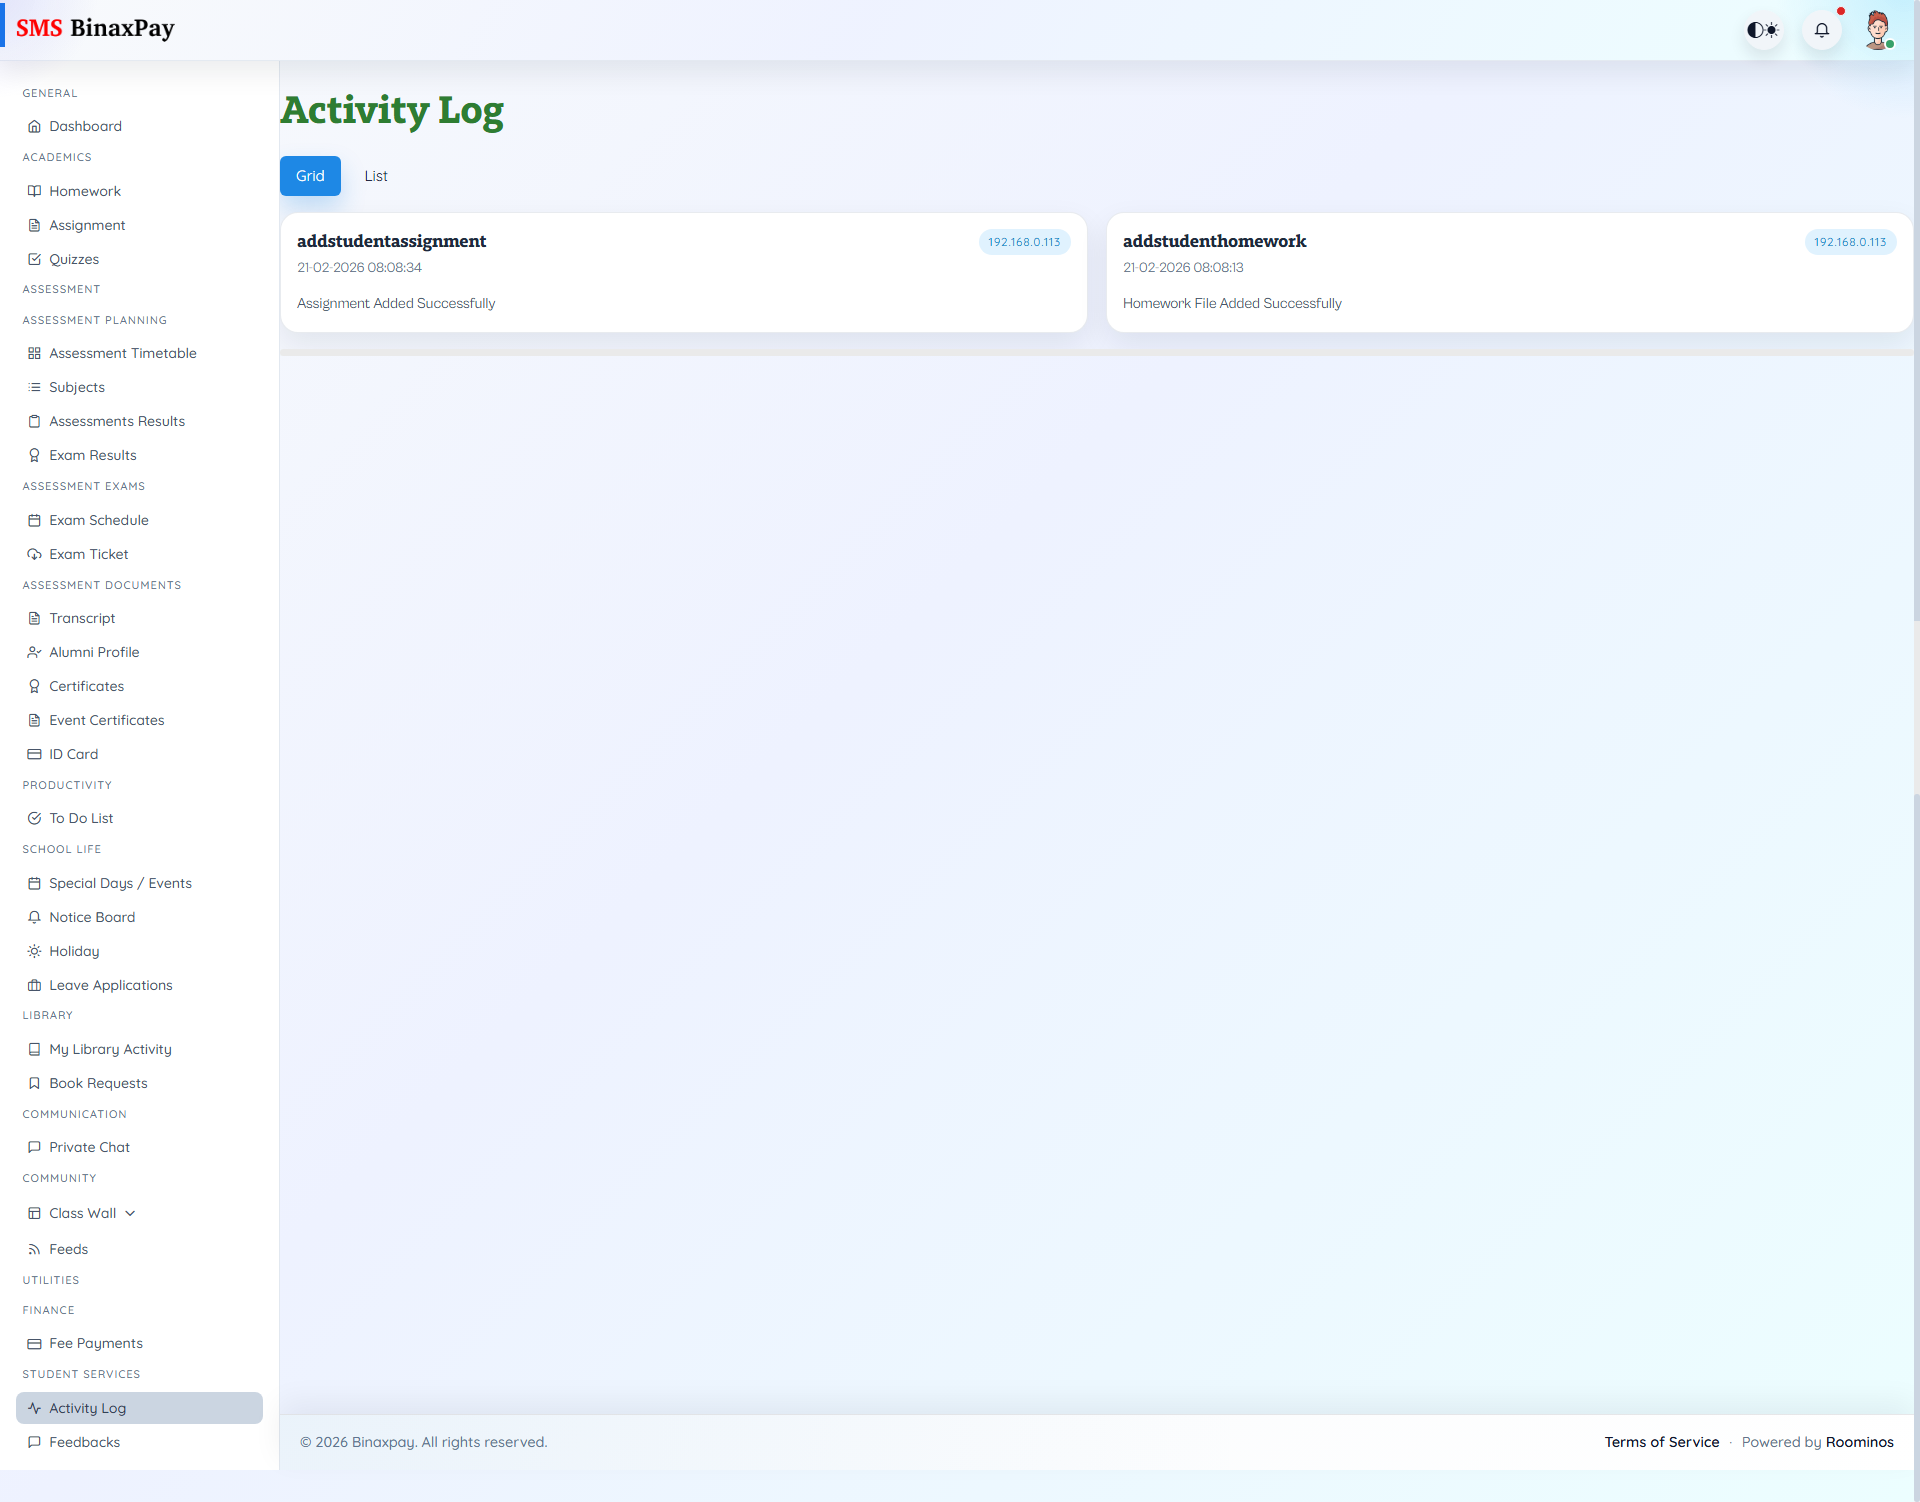
Task: Open the profile avatar menu
Action: 1880,30
